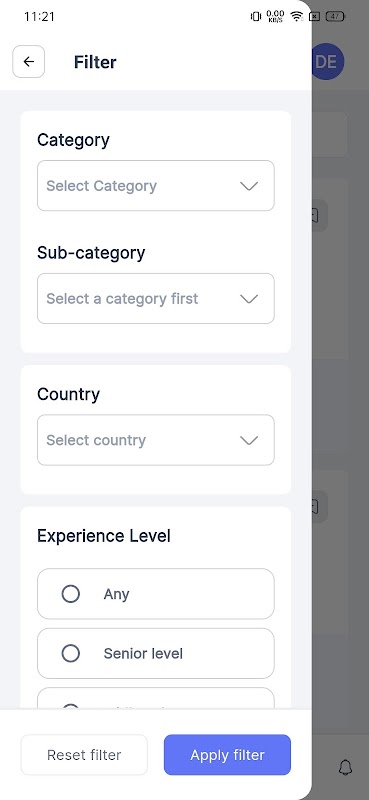Click the Apply filter button
This screenshot has height=800, width=369.
[x=227, y=755]
